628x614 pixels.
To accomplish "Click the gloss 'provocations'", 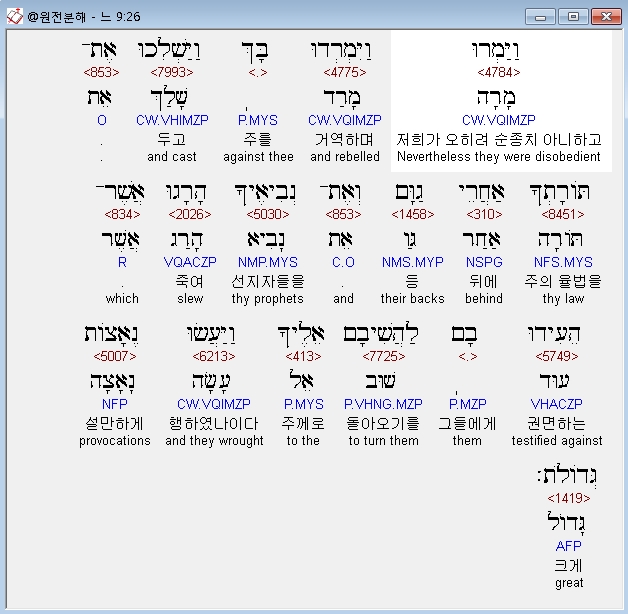I will [x=115, y=441].
